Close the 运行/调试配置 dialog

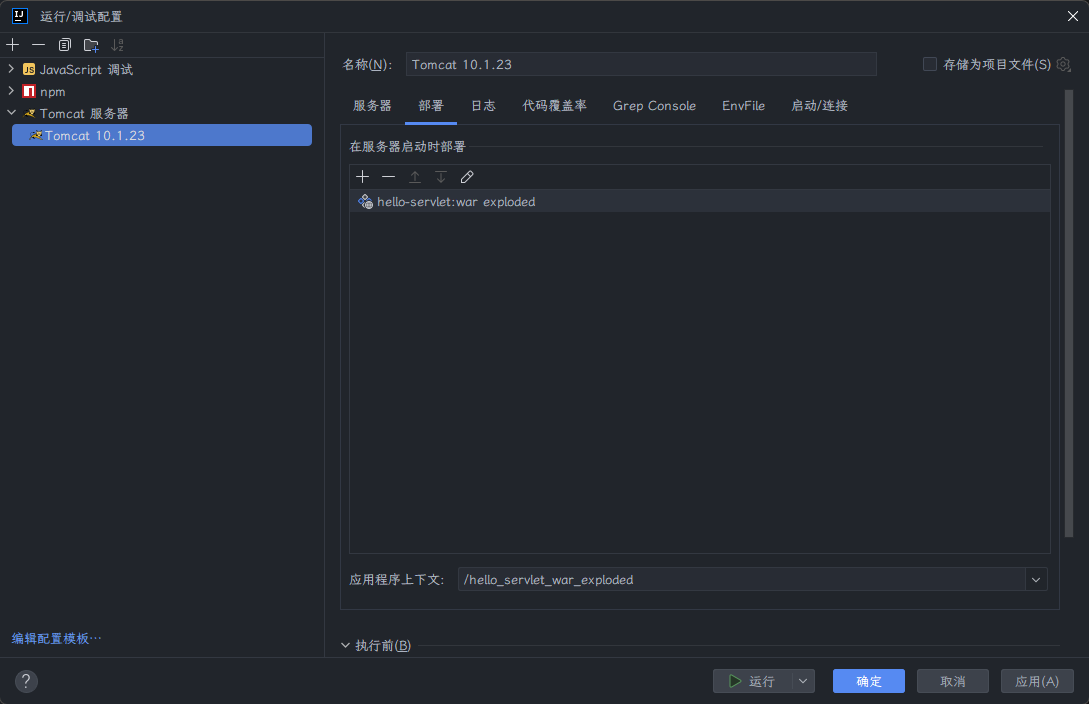click(x=1072, y=16)
